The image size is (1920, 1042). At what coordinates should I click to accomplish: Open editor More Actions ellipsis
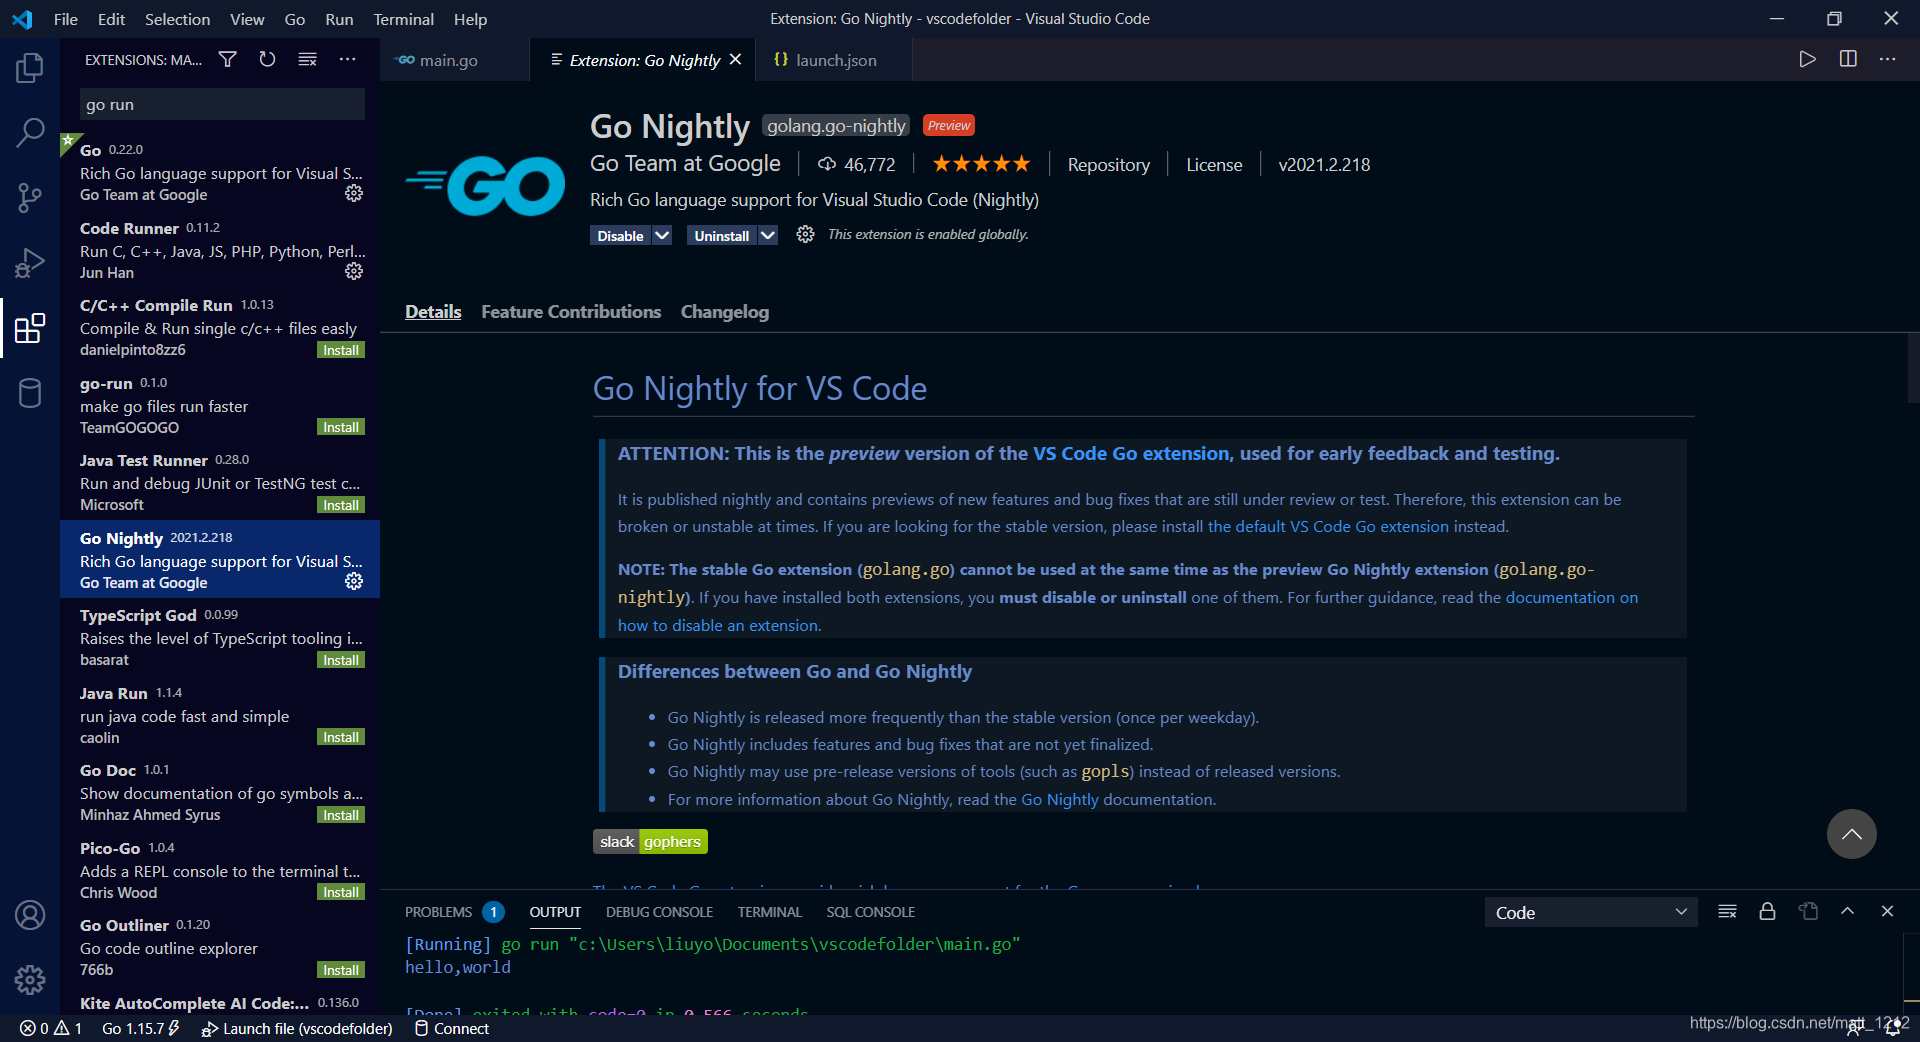pyautogui.click(x=1887, y=59)
